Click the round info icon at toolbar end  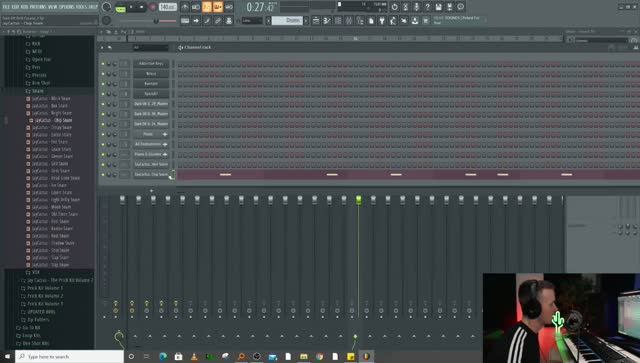(460, 7)
